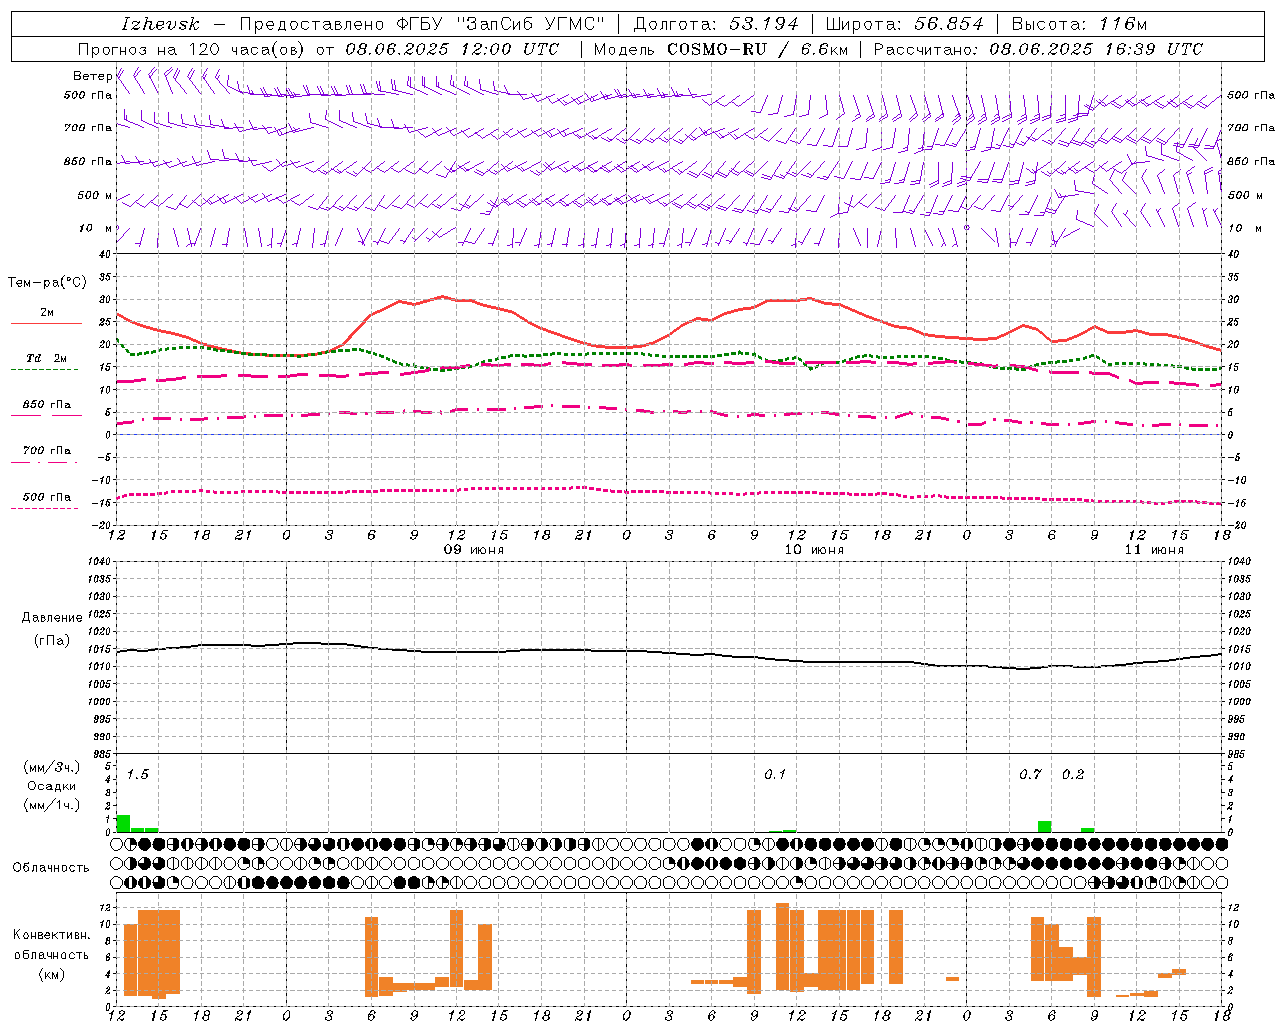The height and width of the screenshot is (1024, 1280).
Task: Click the 'Высота: 116м' header value
Action: [x=1079, y=24]
